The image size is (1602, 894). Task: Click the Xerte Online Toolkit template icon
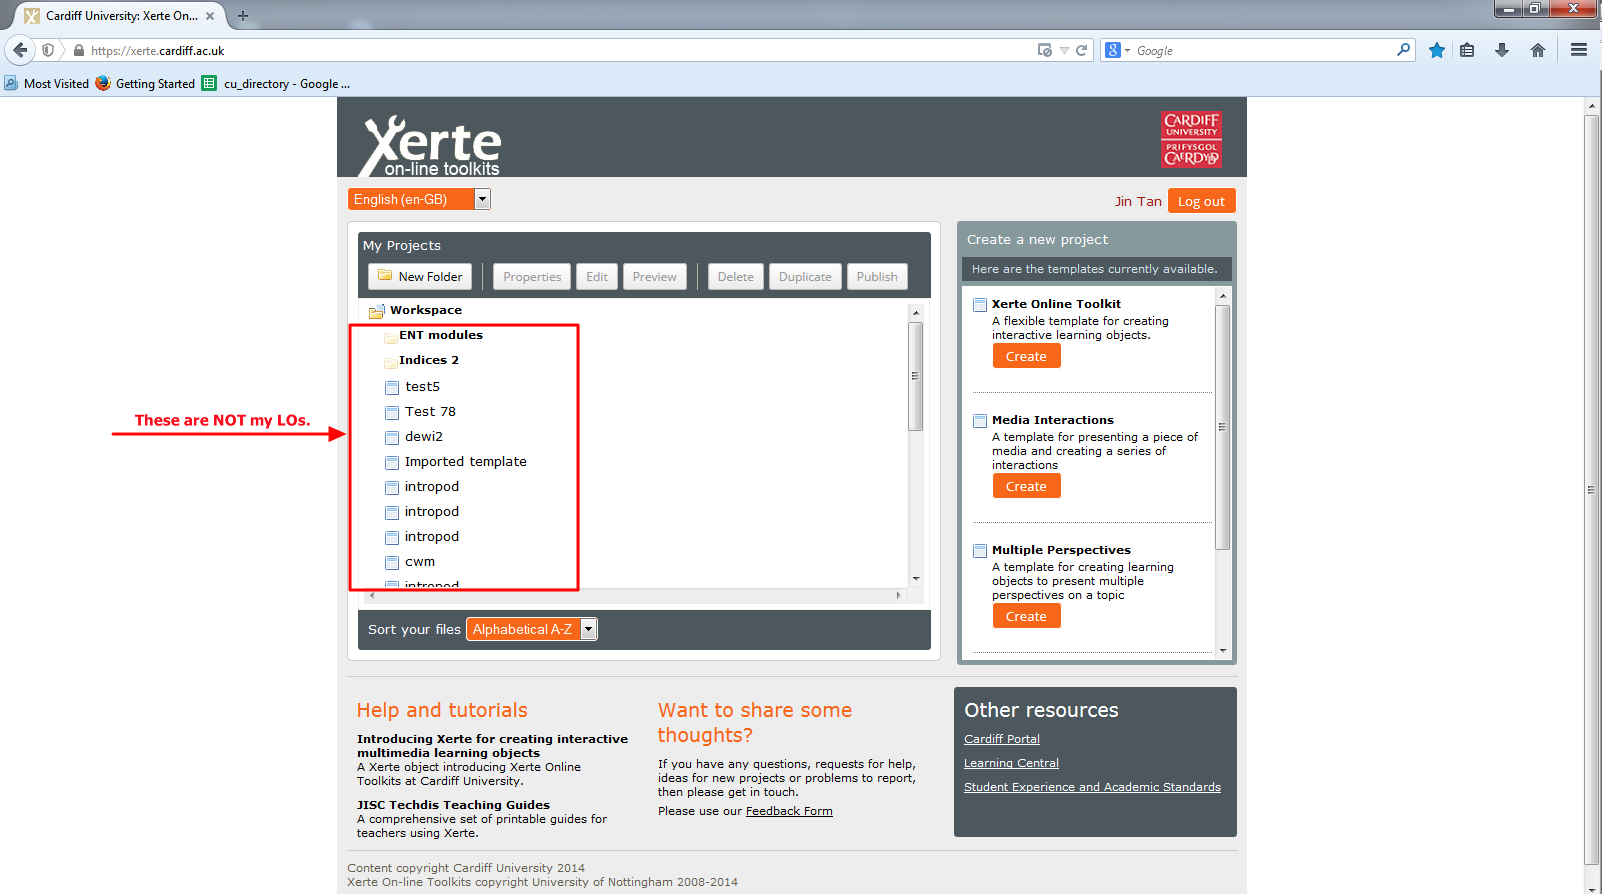(980, 305)
